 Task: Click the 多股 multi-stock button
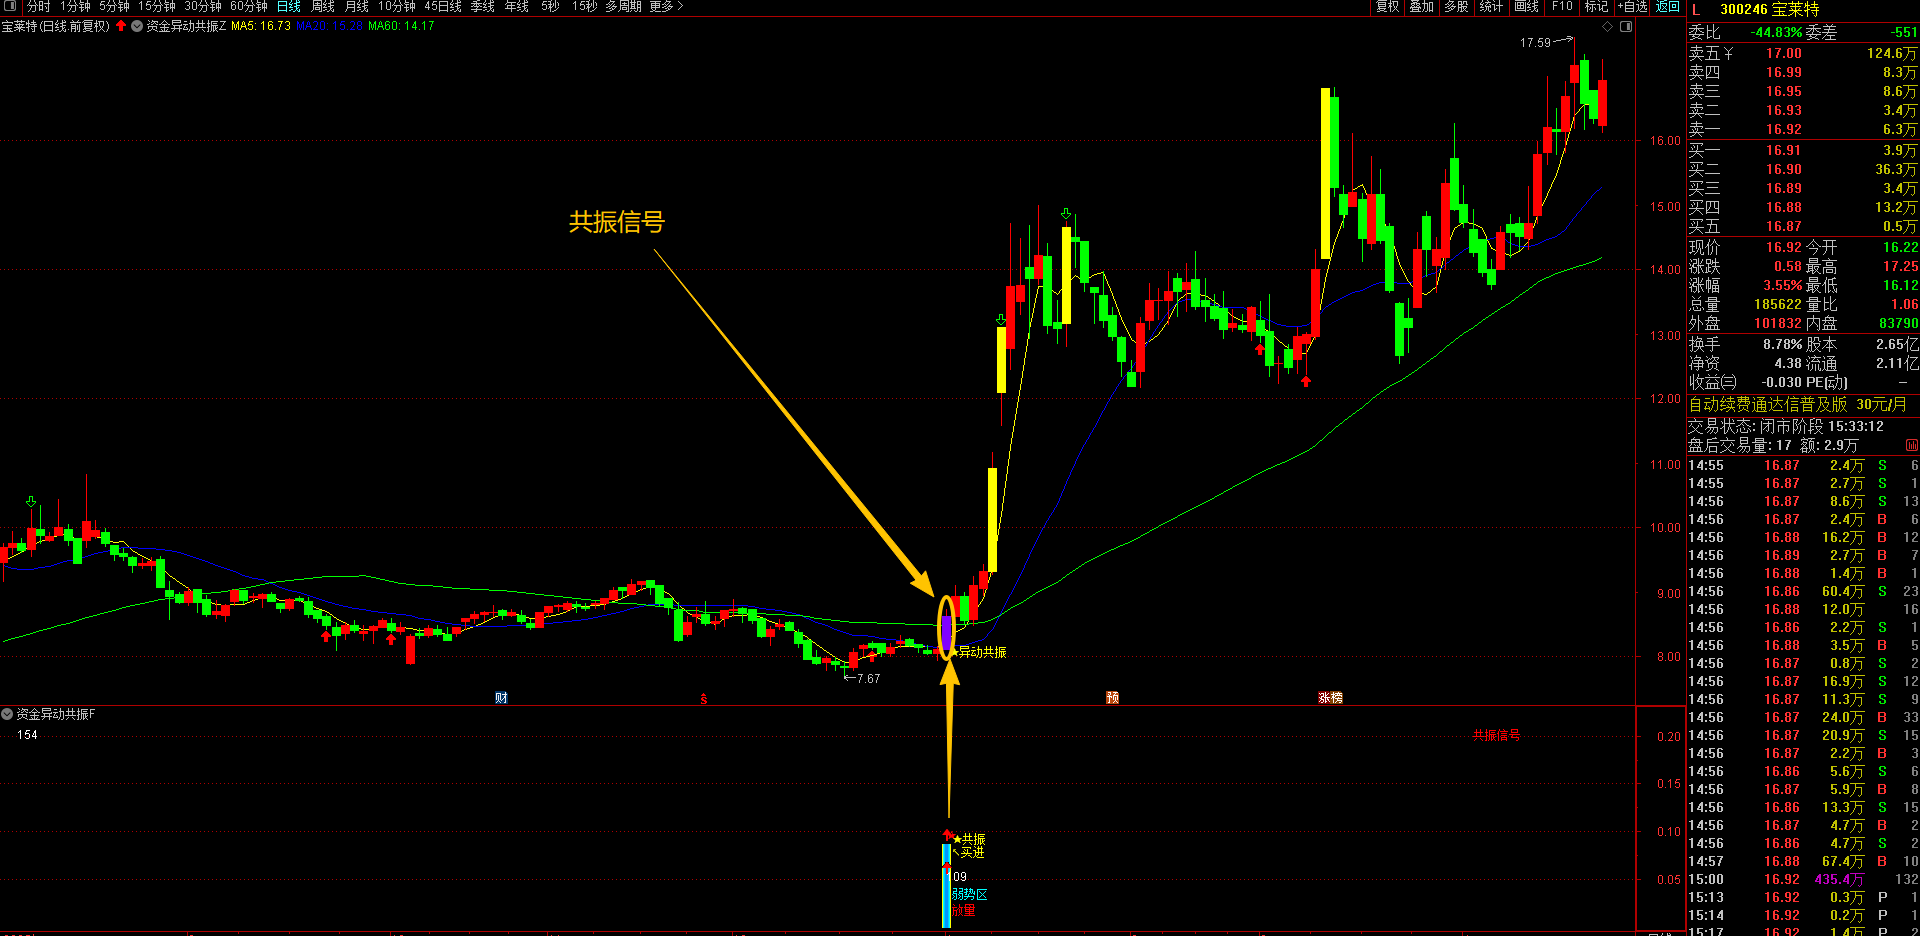[x=1456, y=6]
